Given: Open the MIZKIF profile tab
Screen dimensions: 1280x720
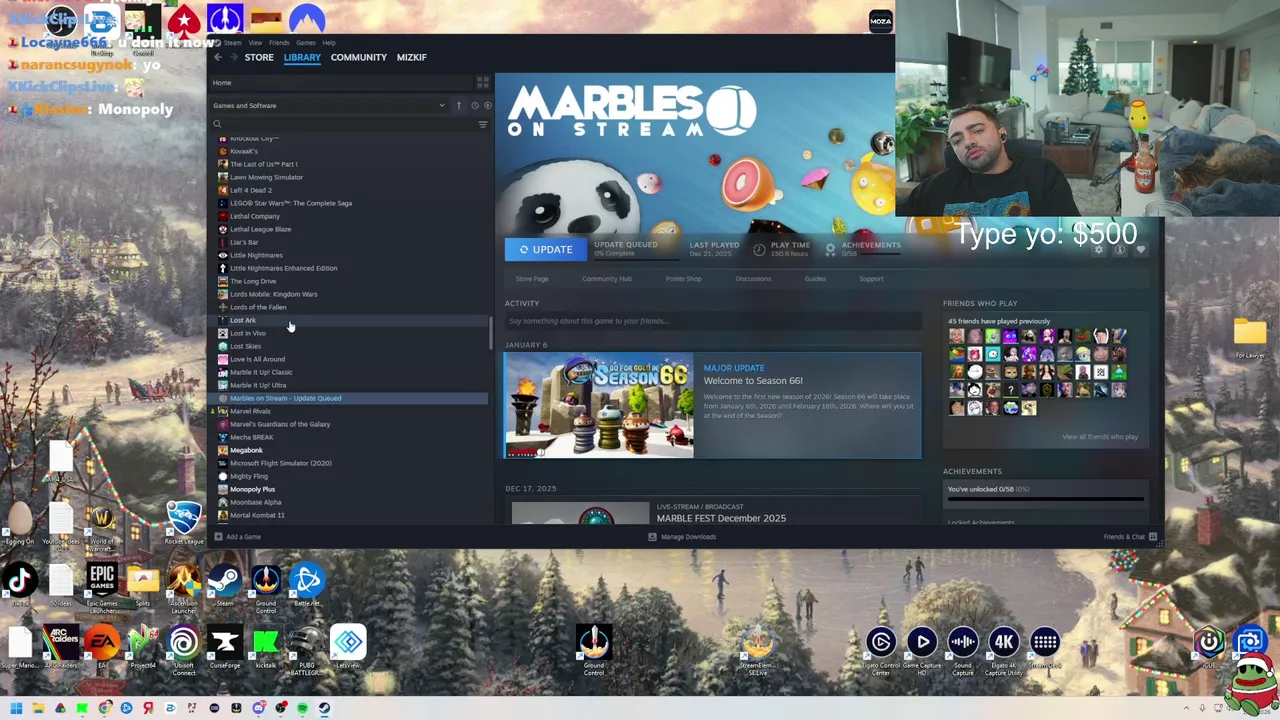Looking at the screenshot, I should pyautogui.click(x=412, y=57).
